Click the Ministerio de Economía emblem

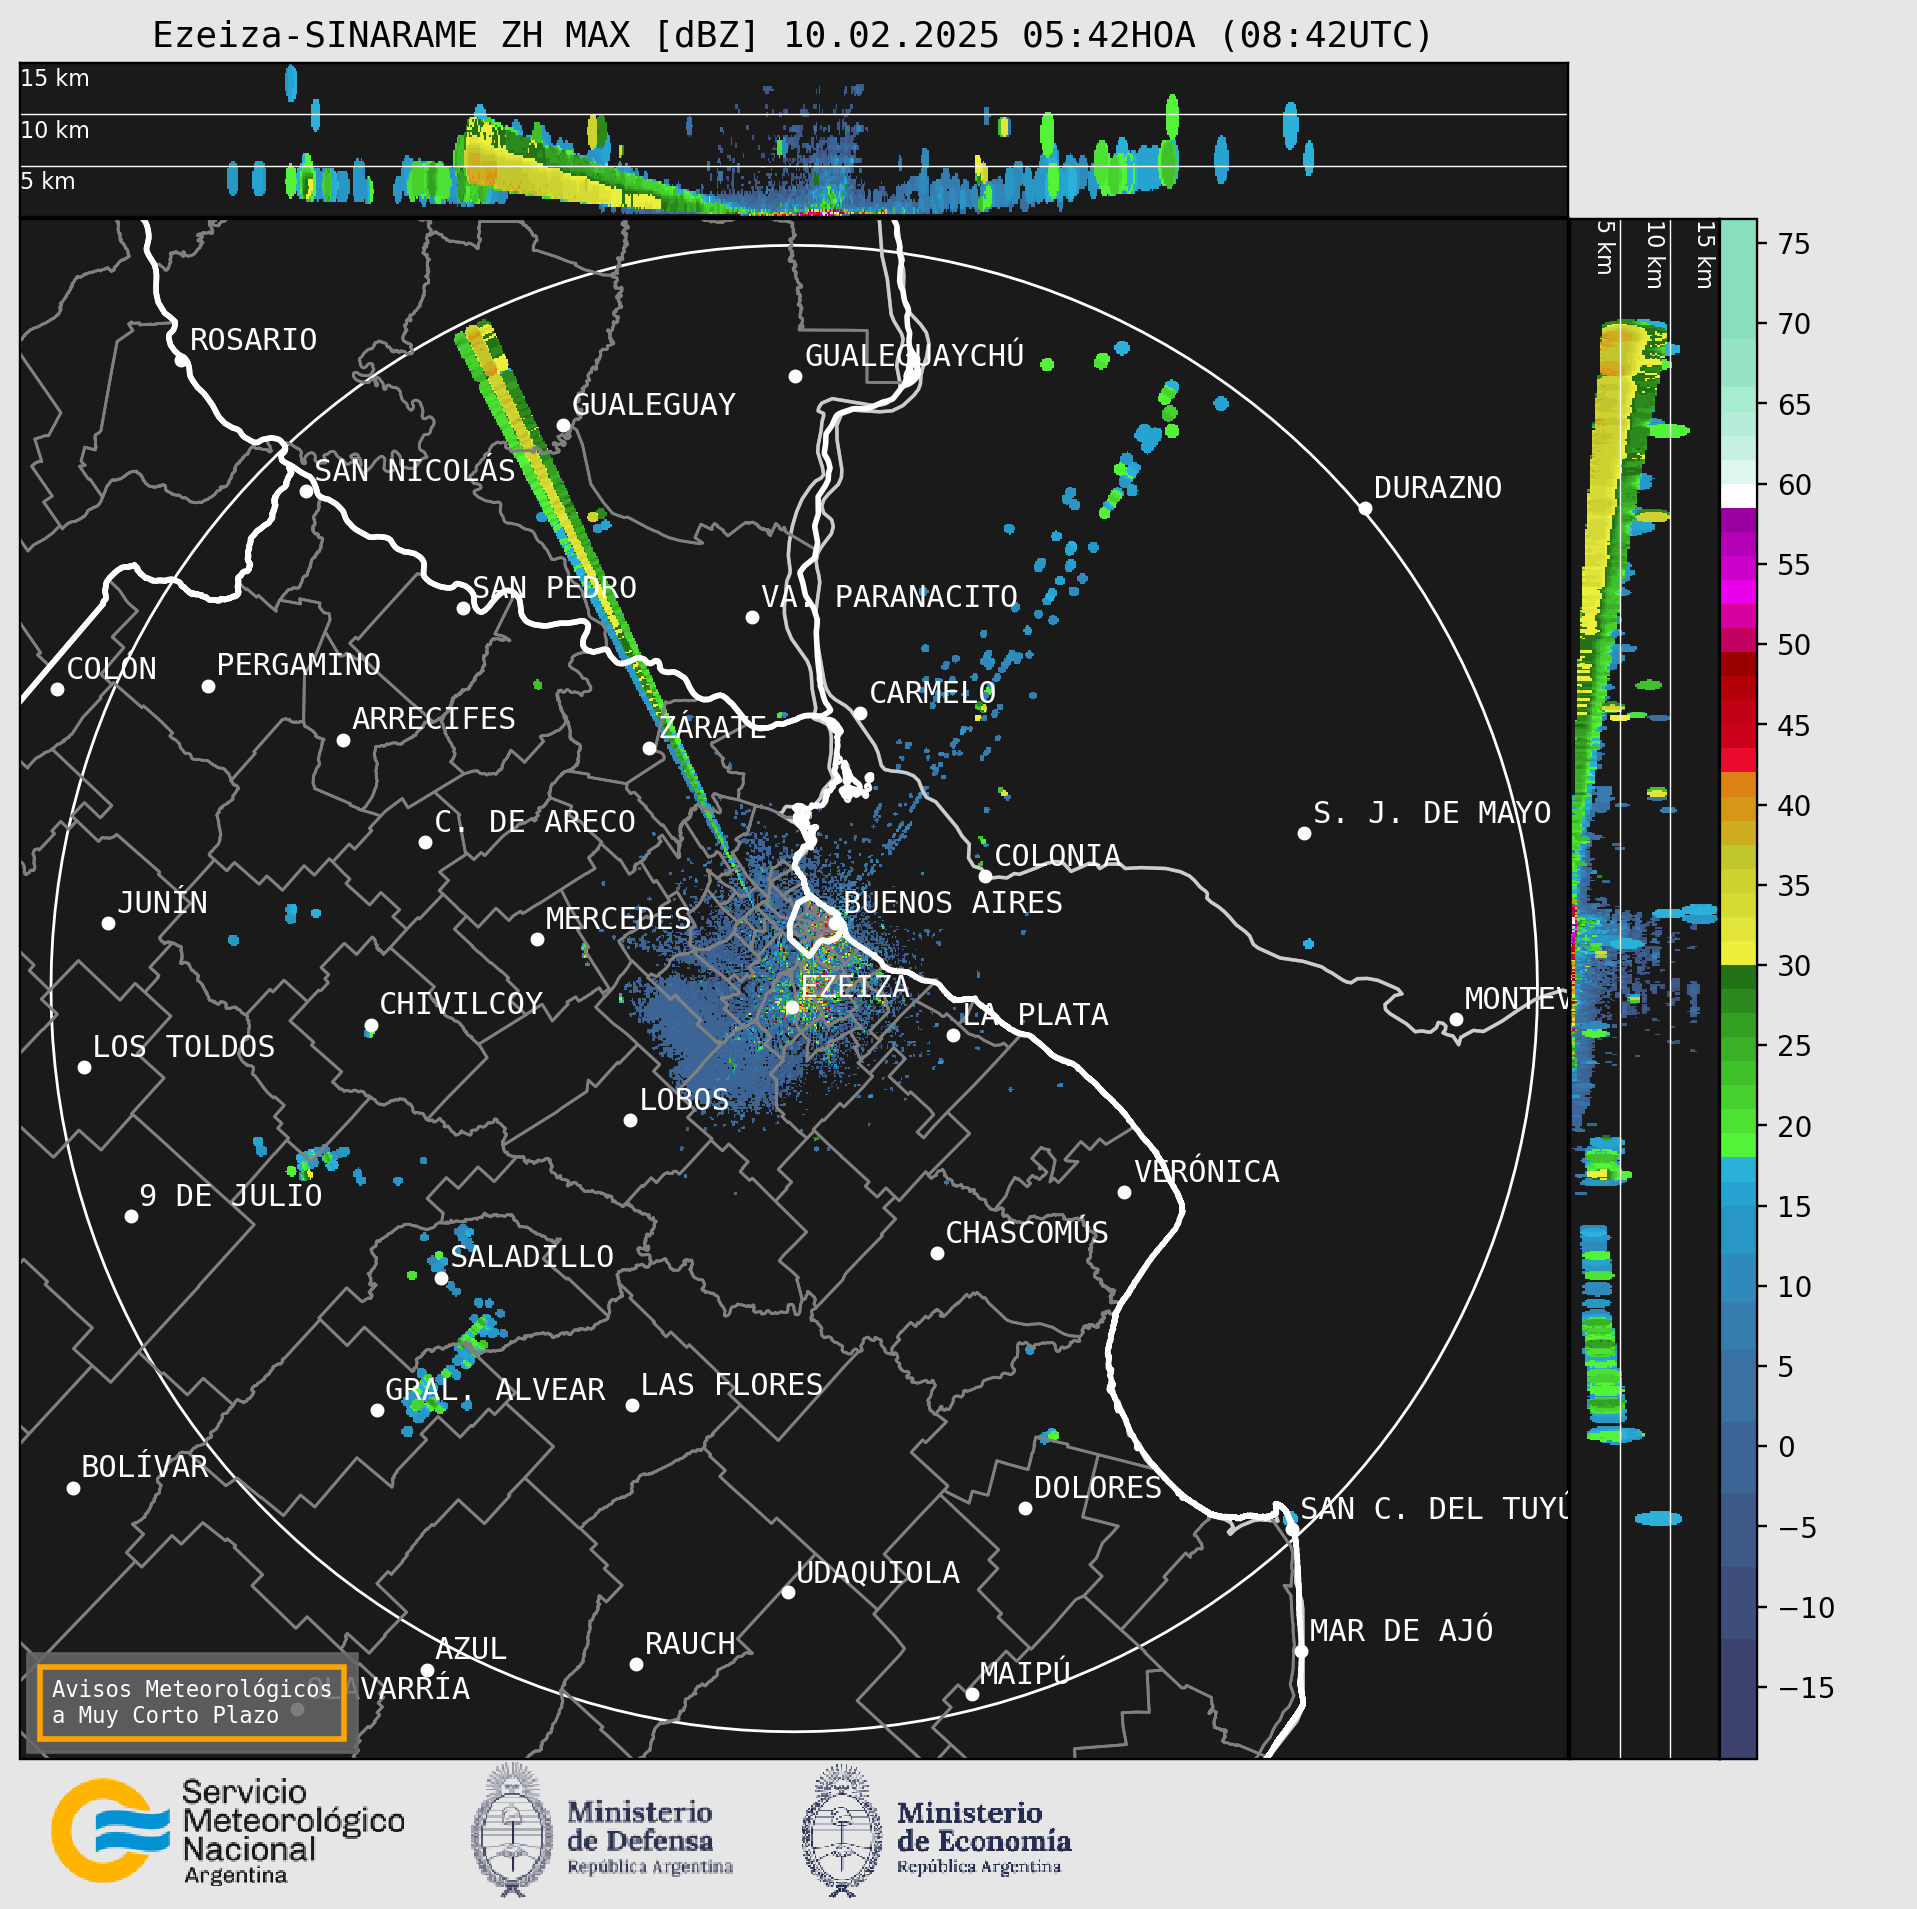842,1831
